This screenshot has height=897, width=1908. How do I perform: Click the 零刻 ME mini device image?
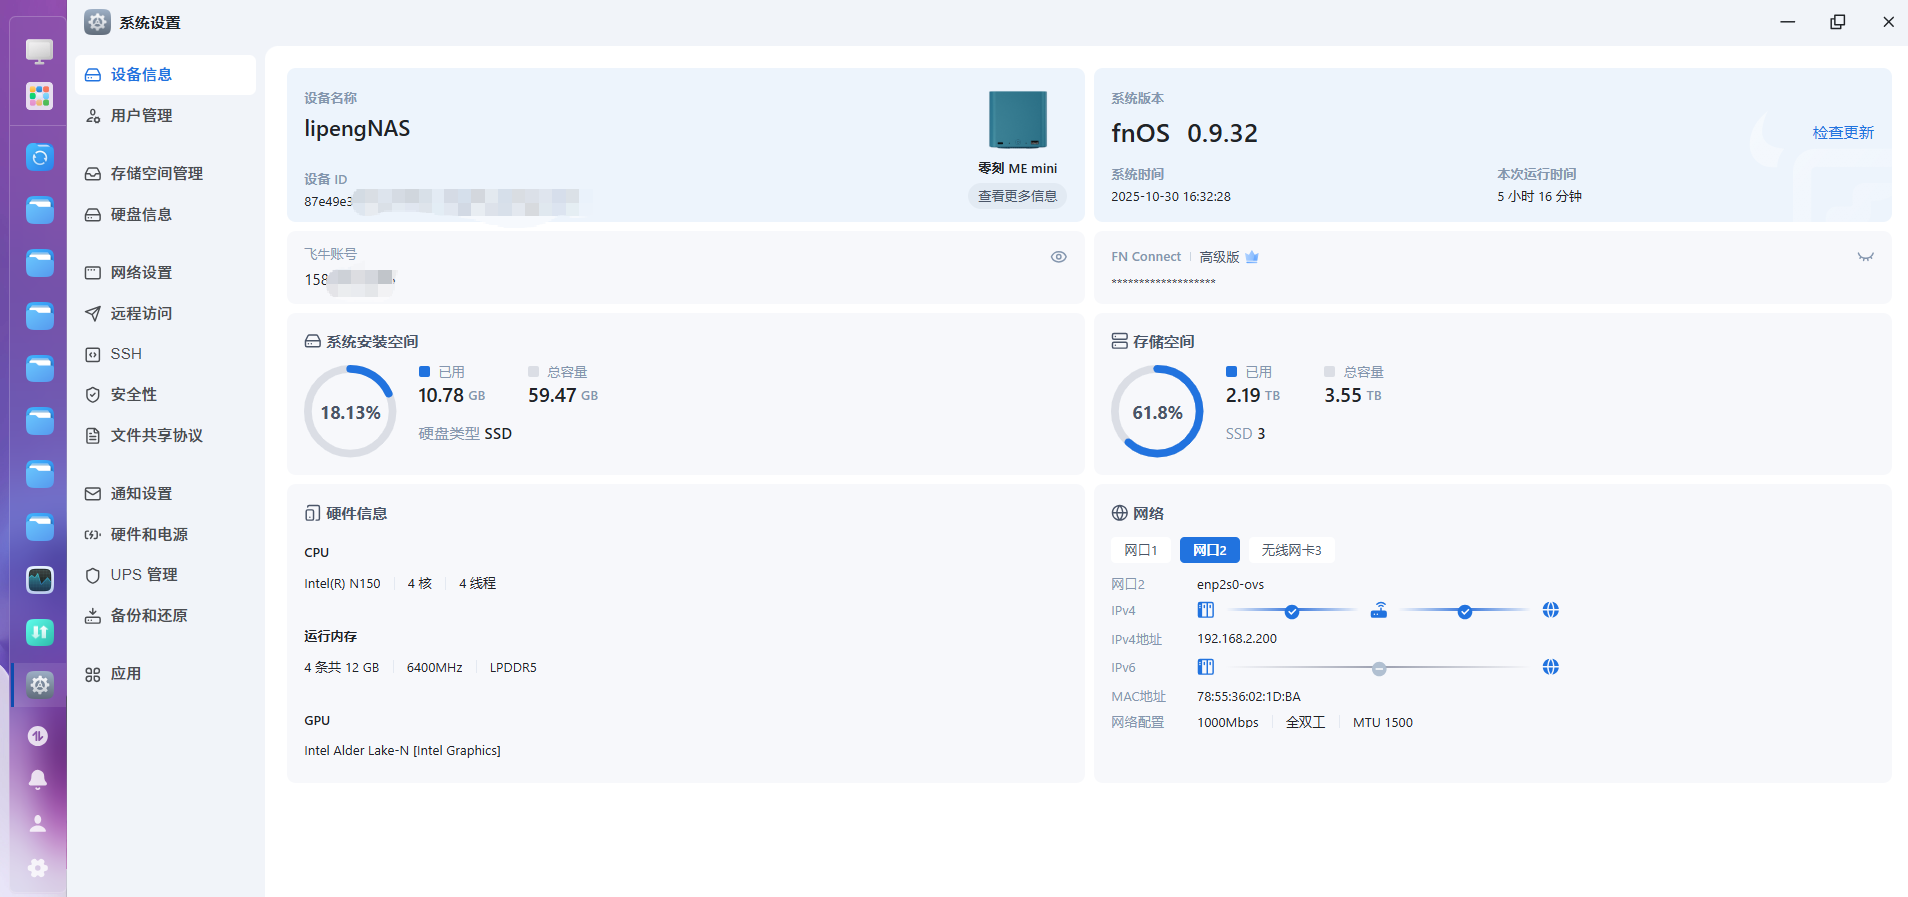point(1017,120)
